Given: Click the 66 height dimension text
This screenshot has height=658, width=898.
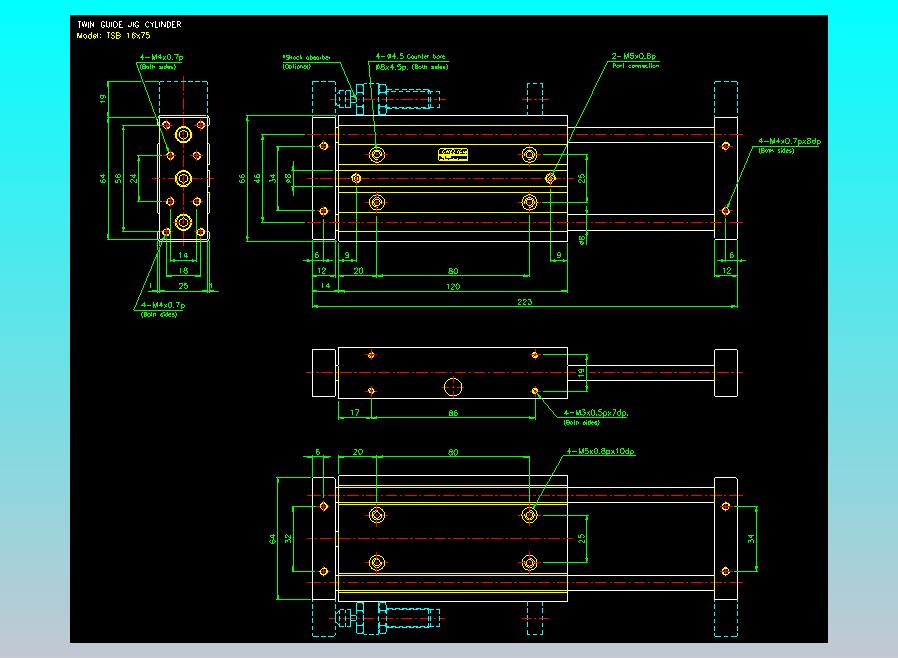Looking at the screenshot, I should [242, 178].
